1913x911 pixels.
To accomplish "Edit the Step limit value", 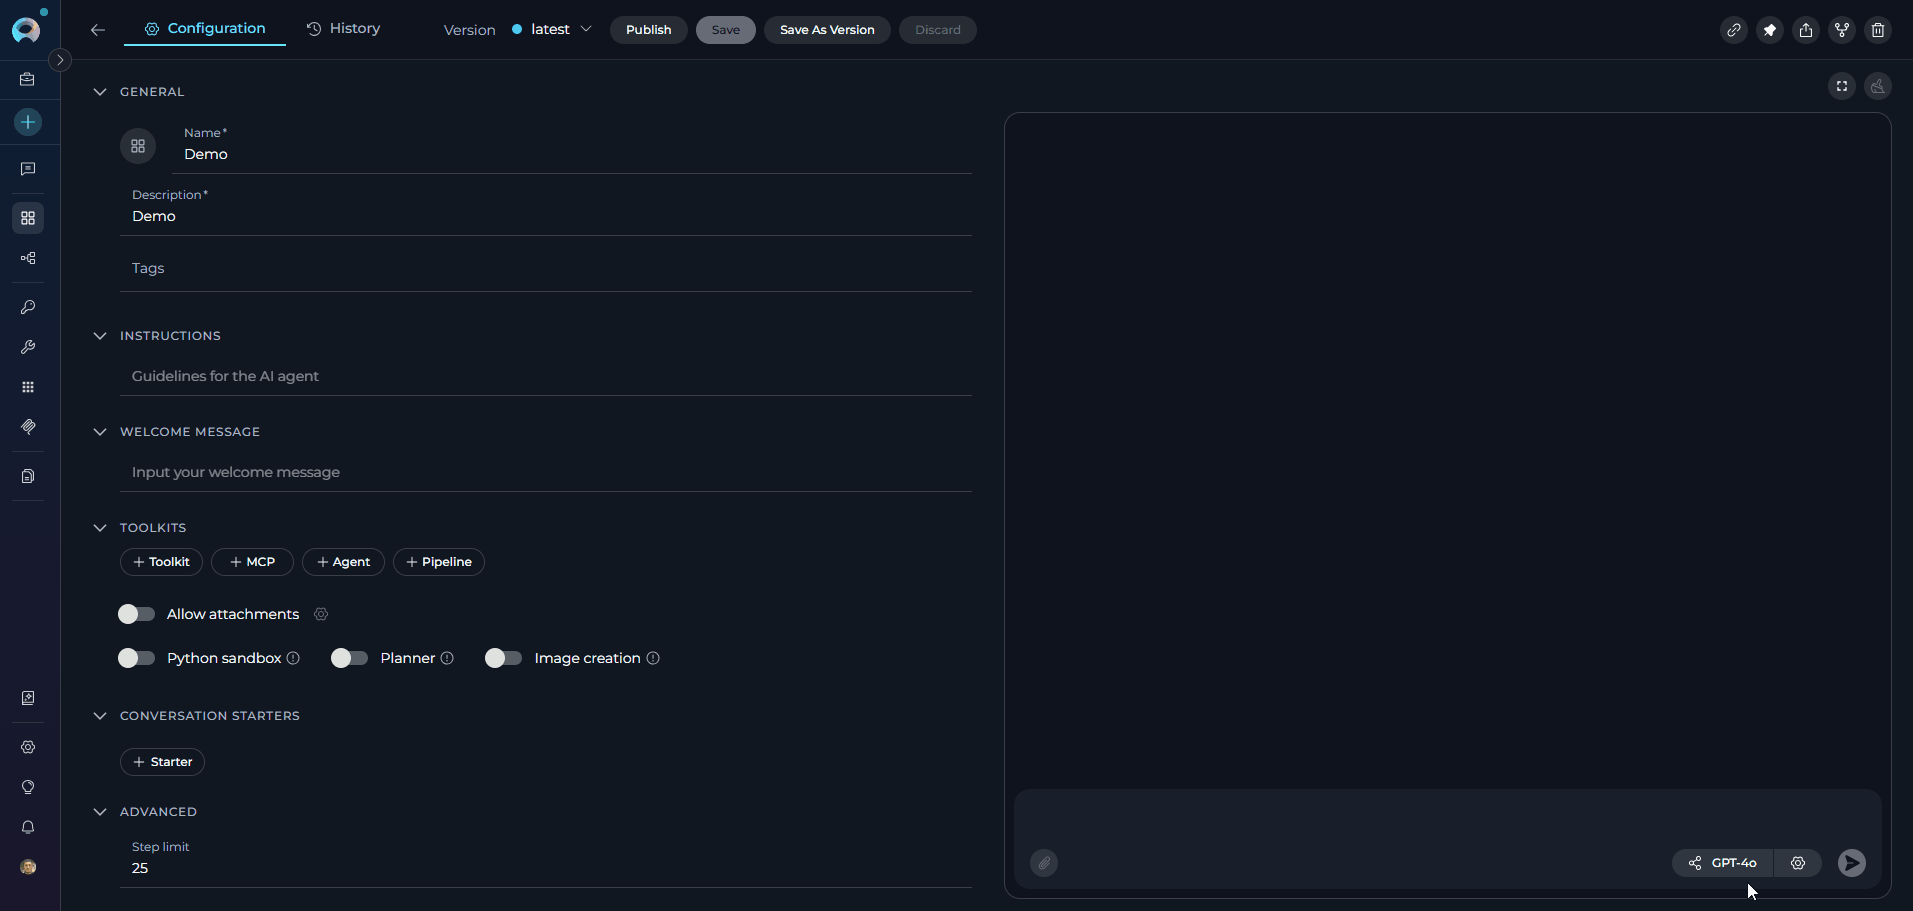I will click(139, 868).
